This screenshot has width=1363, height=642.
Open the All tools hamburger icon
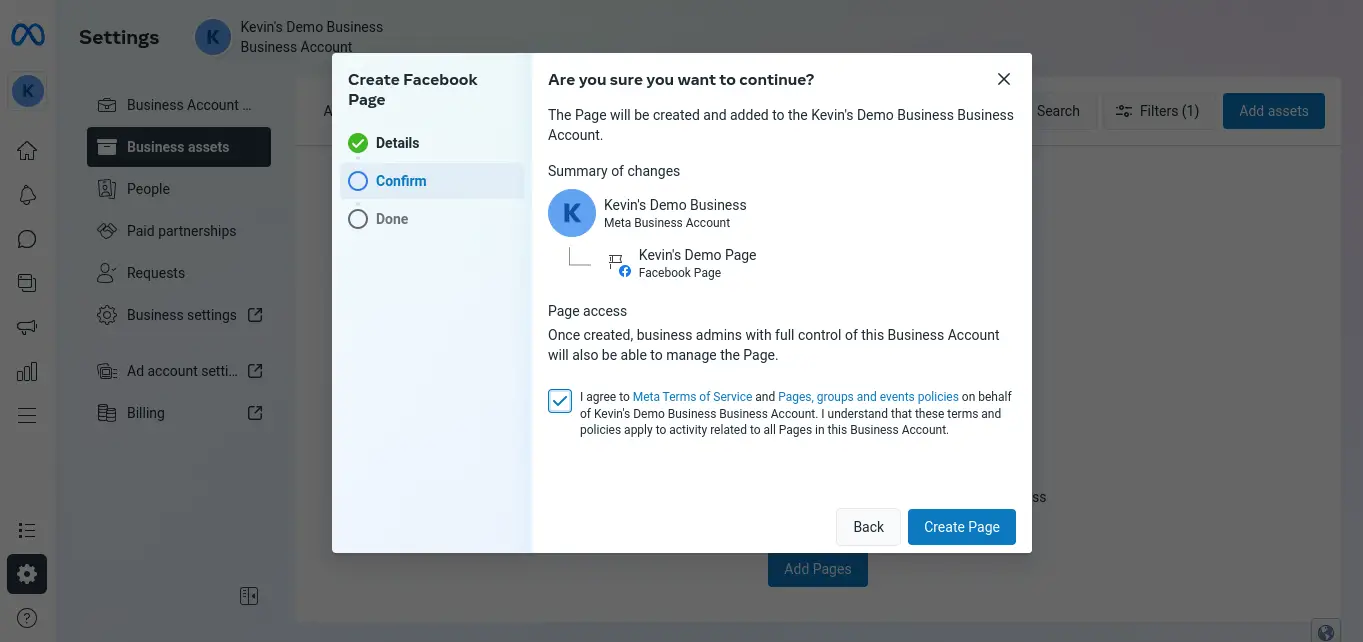[27, 415]
